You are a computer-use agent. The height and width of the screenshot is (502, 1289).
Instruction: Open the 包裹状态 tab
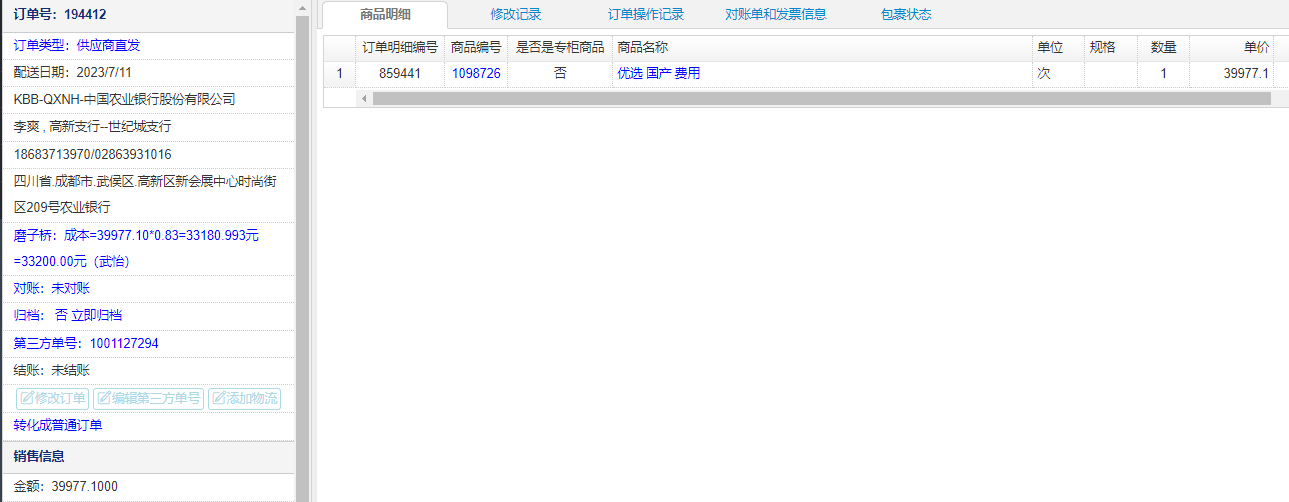(906, 14)
